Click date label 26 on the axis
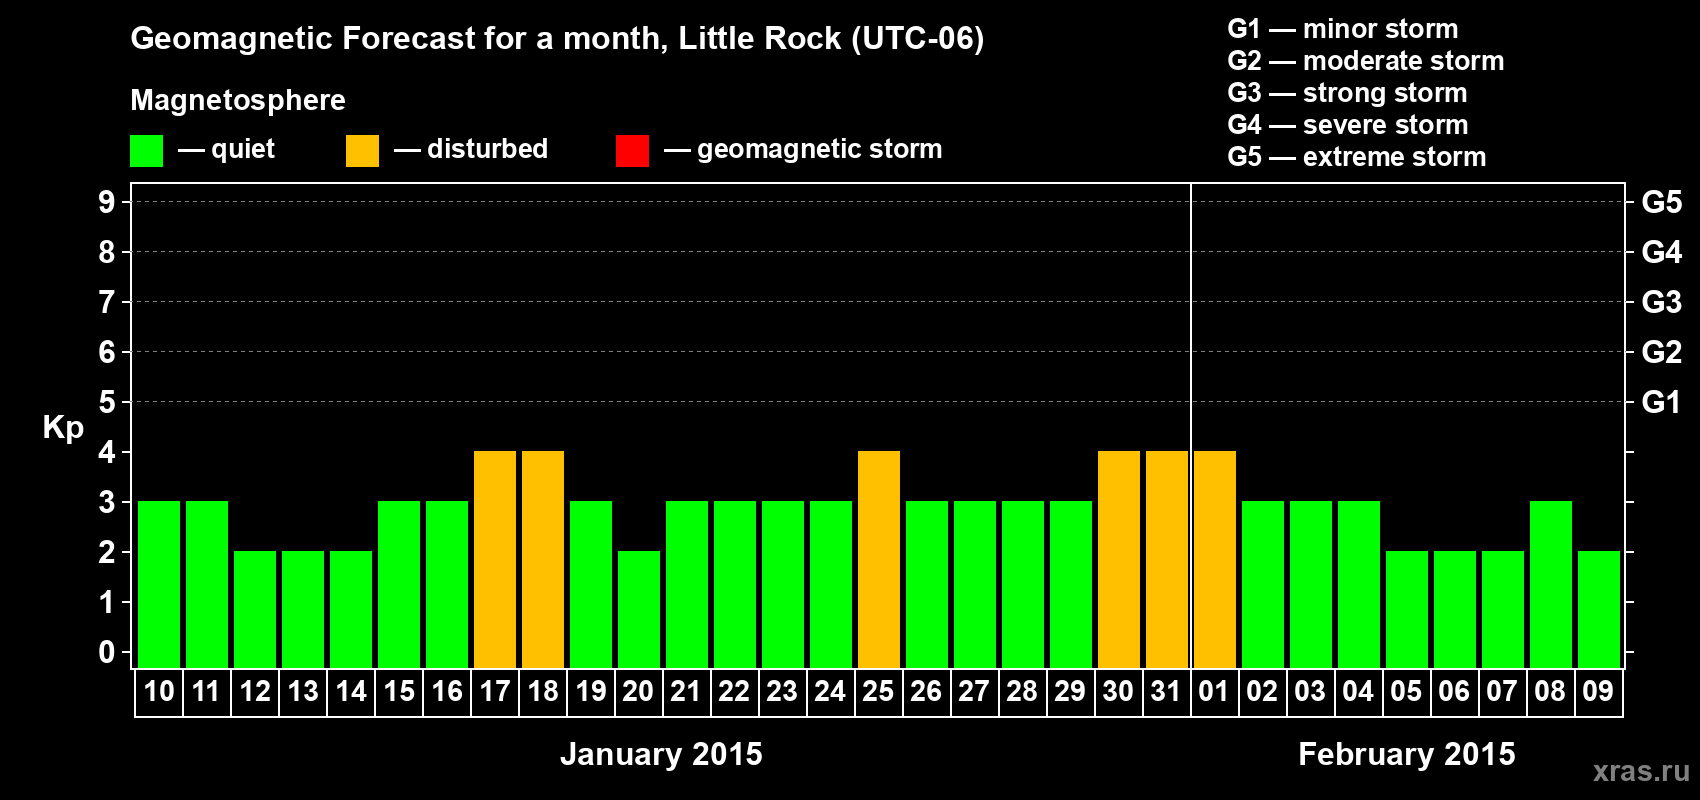 [x=926, y=691]
